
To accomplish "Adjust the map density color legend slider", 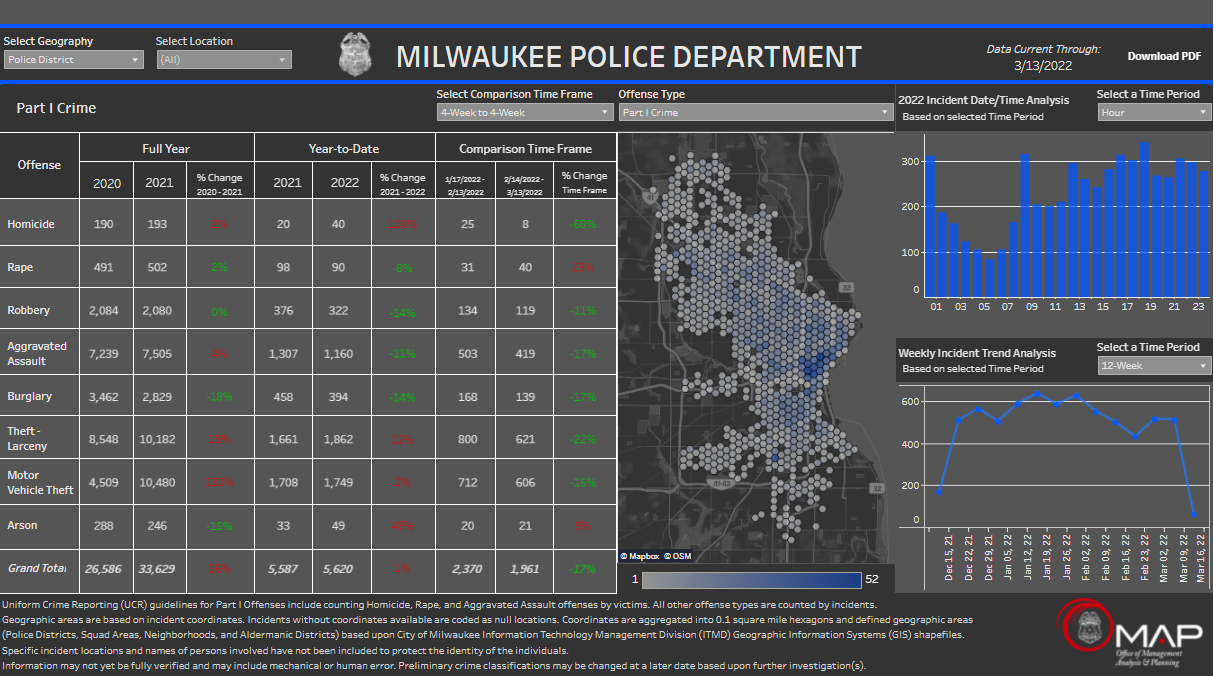I will point(750,579).
